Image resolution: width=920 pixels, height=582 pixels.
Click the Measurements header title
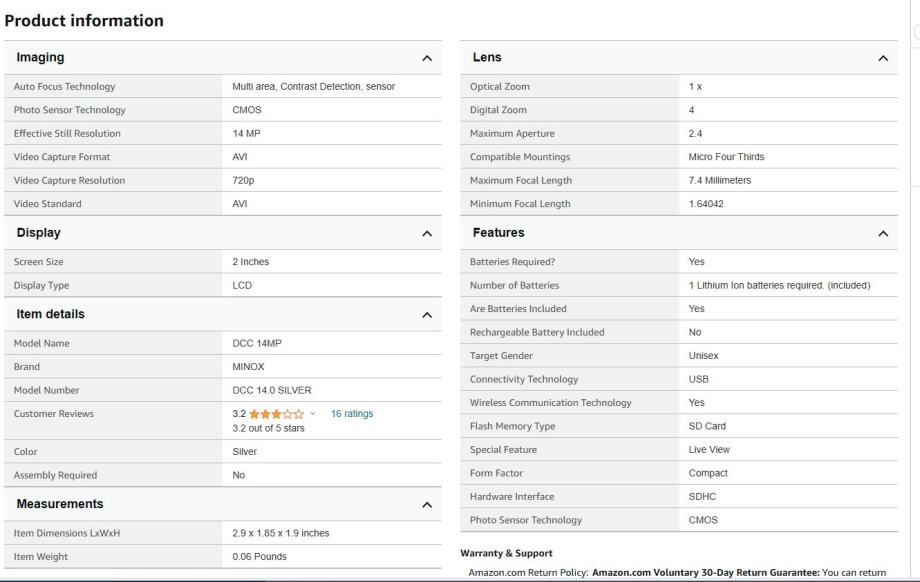(62, 504)
